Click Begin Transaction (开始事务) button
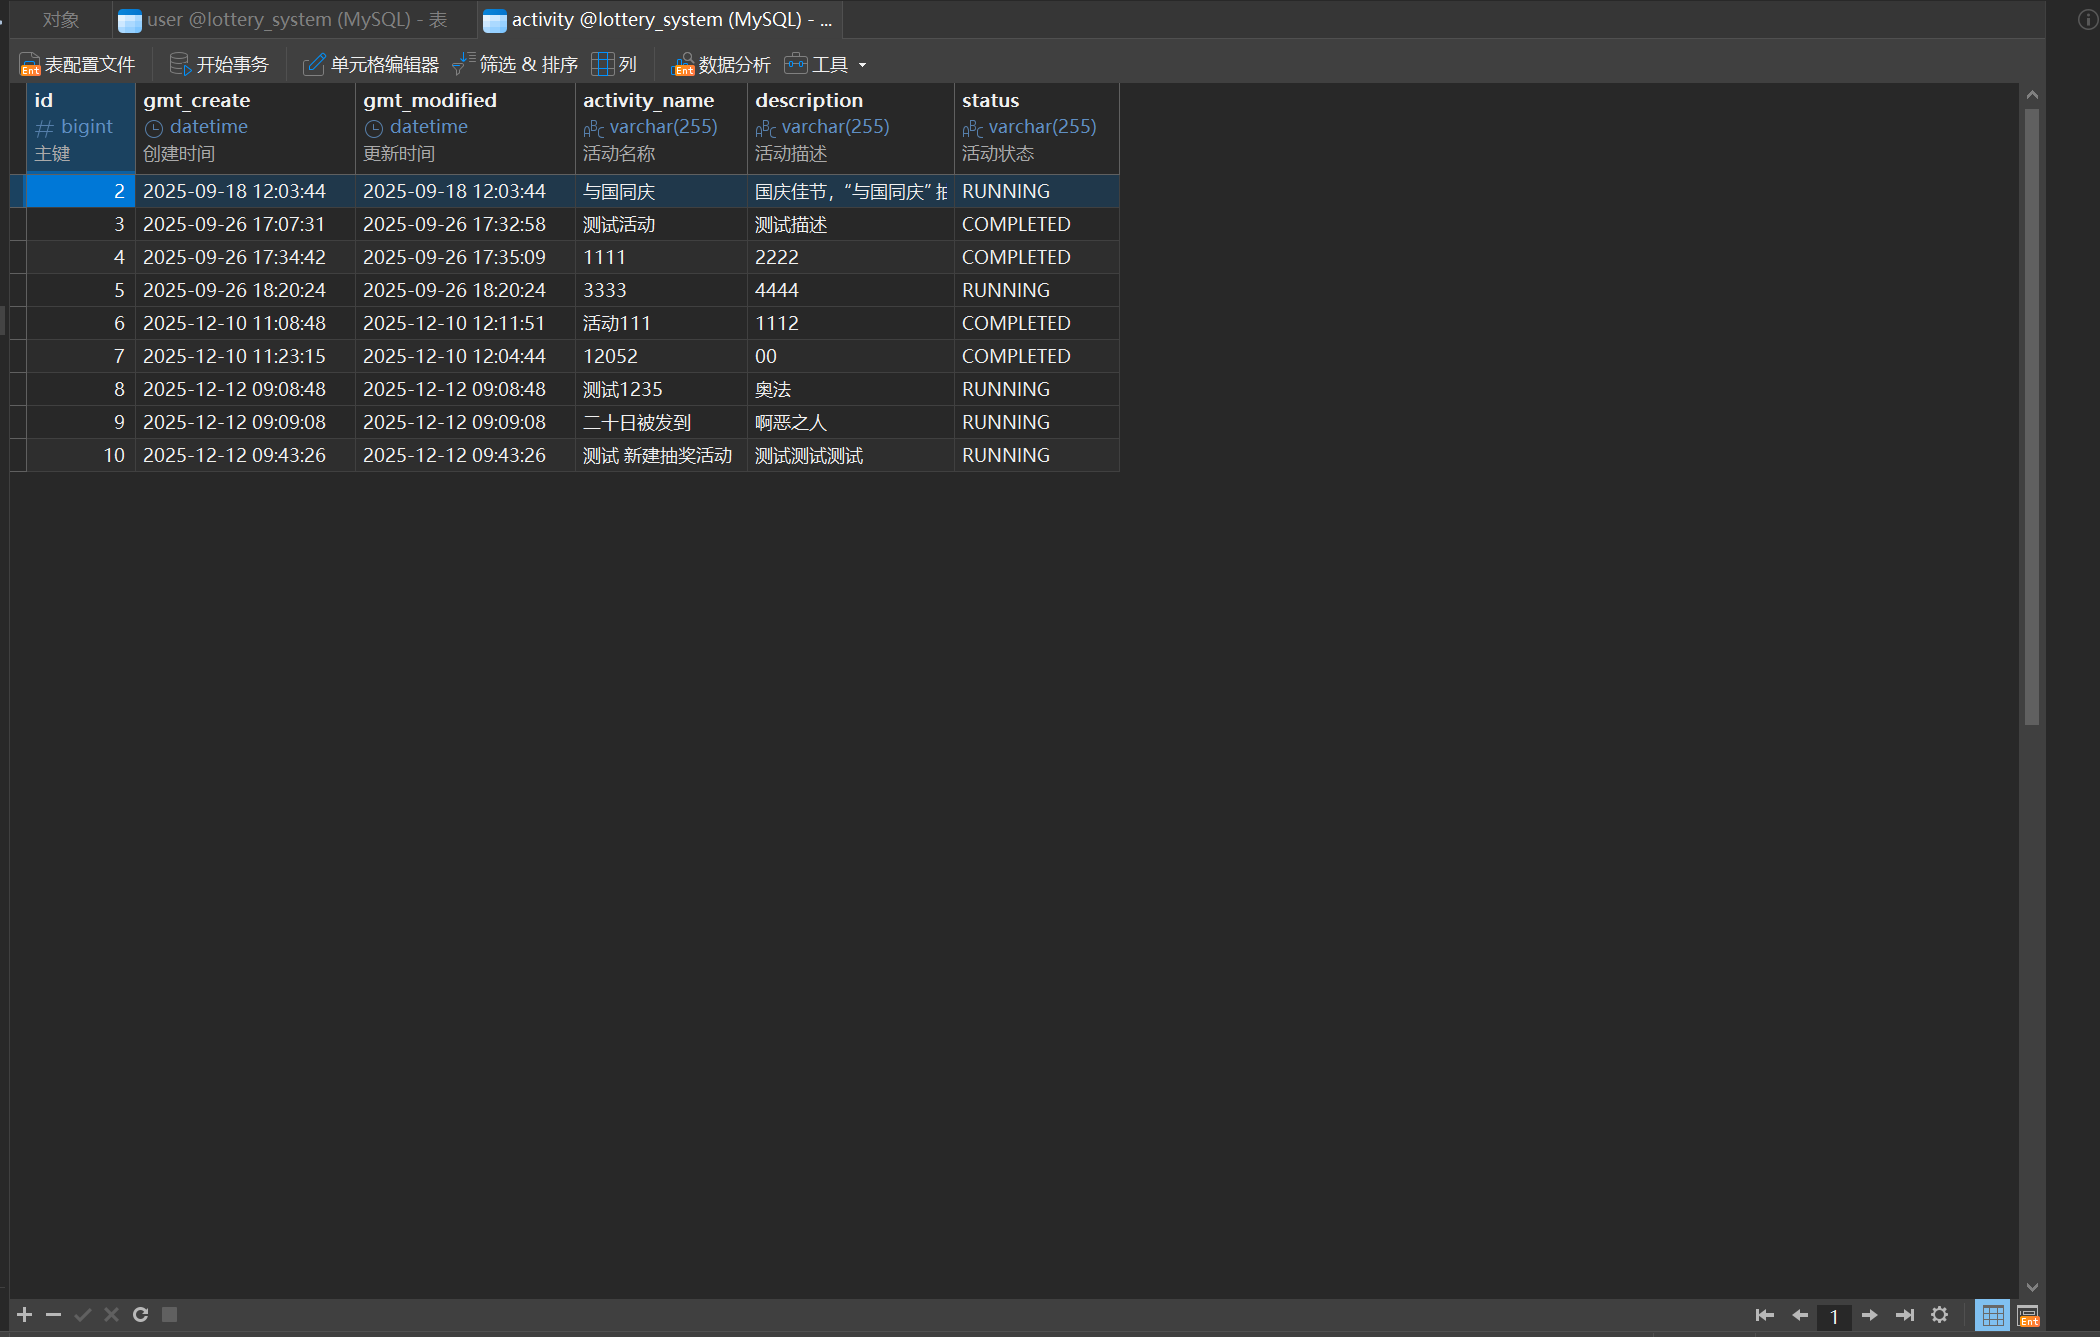This screenshot has width=2100, height=1337. point(220,65)
